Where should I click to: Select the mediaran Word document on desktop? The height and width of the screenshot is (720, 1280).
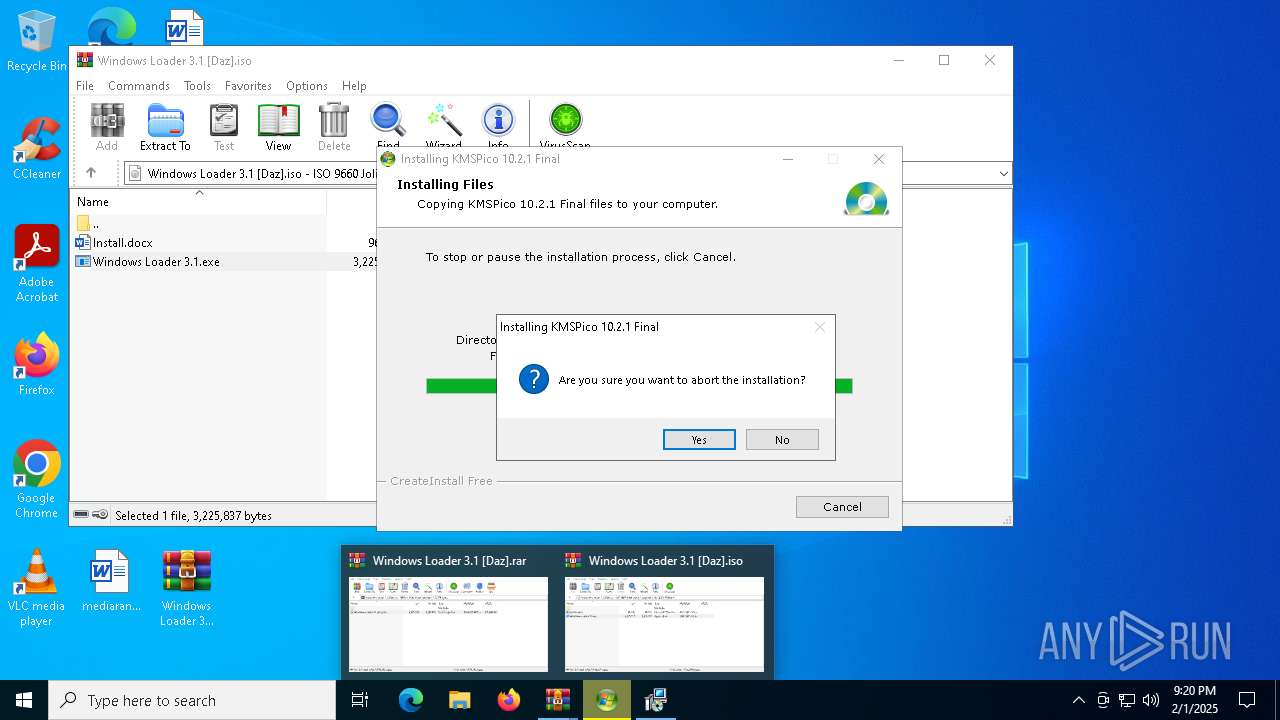pos(110,581)
